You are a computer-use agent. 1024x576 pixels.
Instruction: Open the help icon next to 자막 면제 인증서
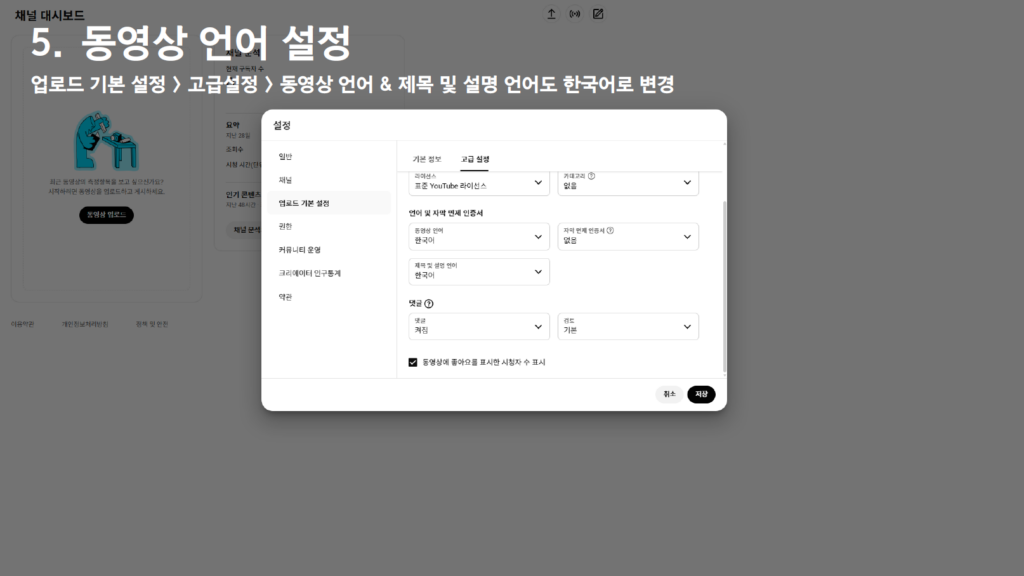610,231
